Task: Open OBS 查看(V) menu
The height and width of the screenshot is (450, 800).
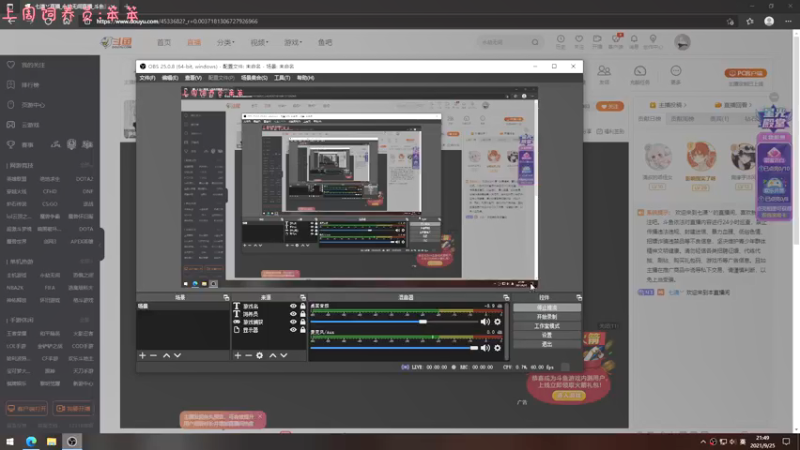Action: (x=193, y=78)
